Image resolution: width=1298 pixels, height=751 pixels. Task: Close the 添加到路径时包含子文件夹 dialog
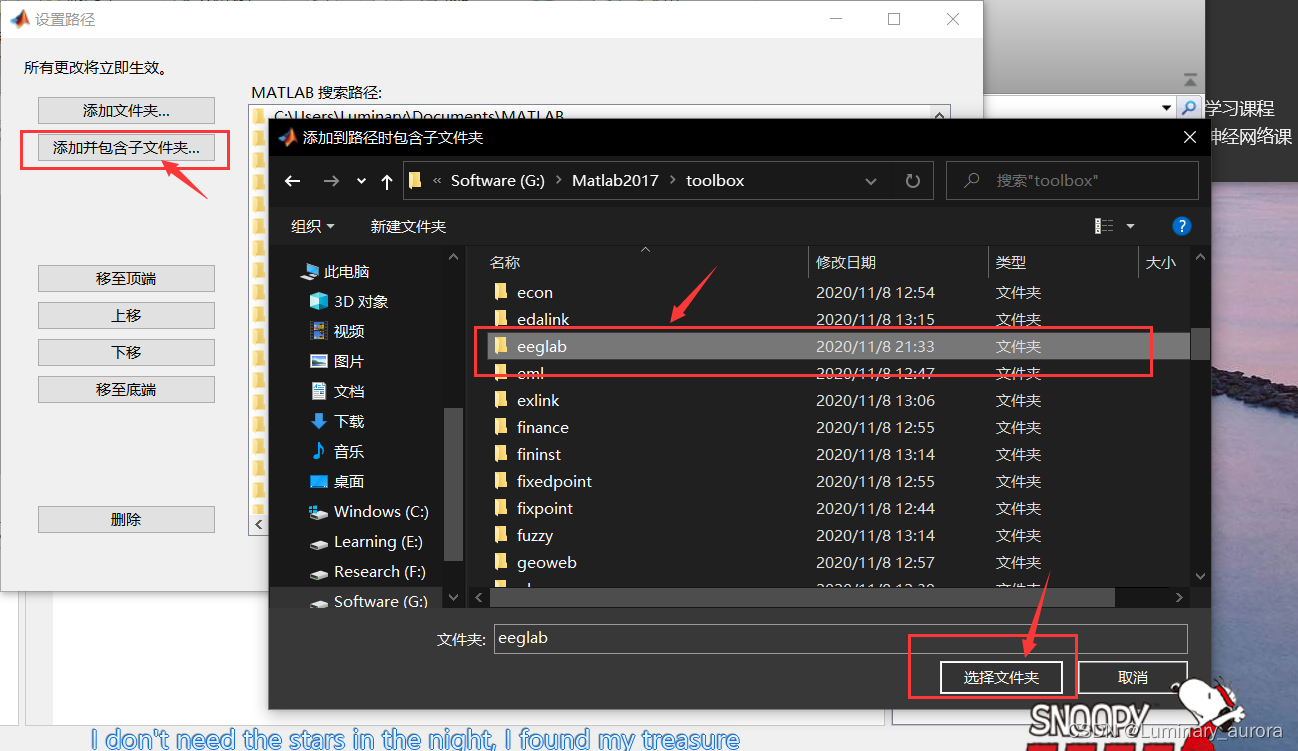coord(1189,138)
